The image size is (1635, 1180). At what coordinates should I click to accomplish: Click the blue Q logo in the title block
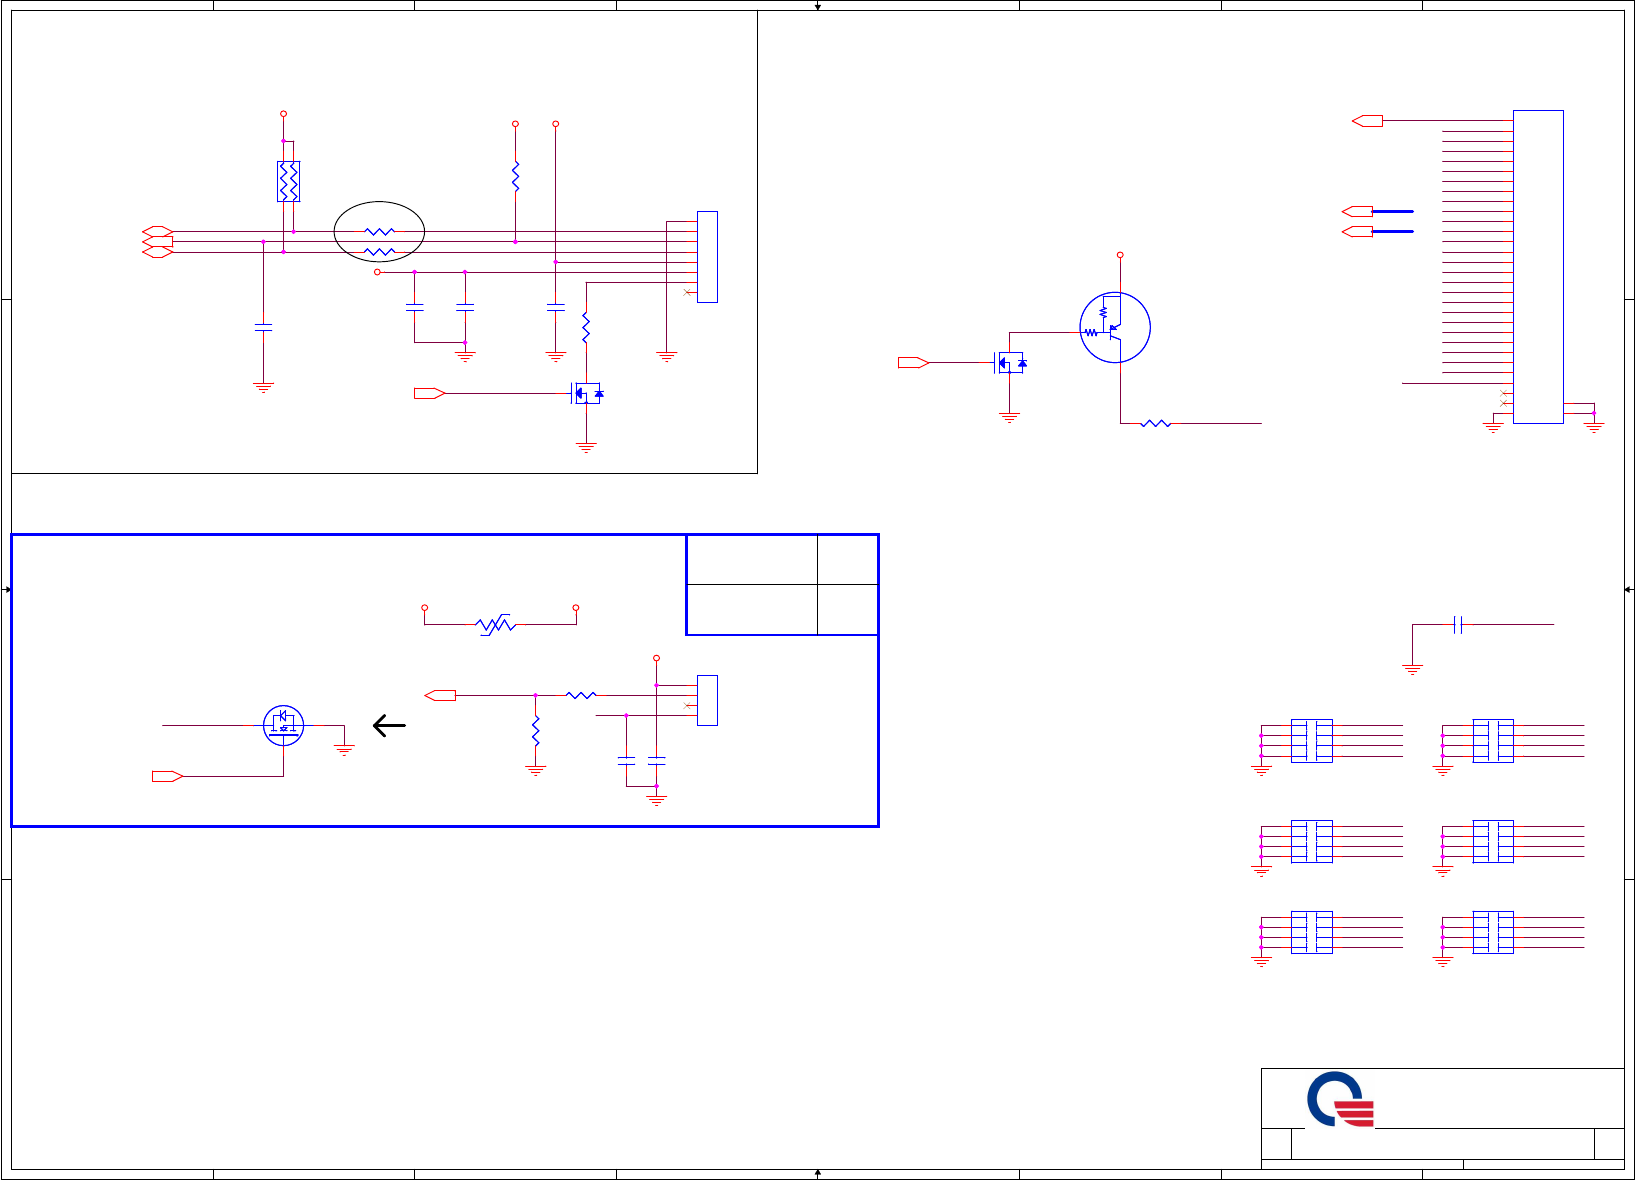tap(1340, 1099)
